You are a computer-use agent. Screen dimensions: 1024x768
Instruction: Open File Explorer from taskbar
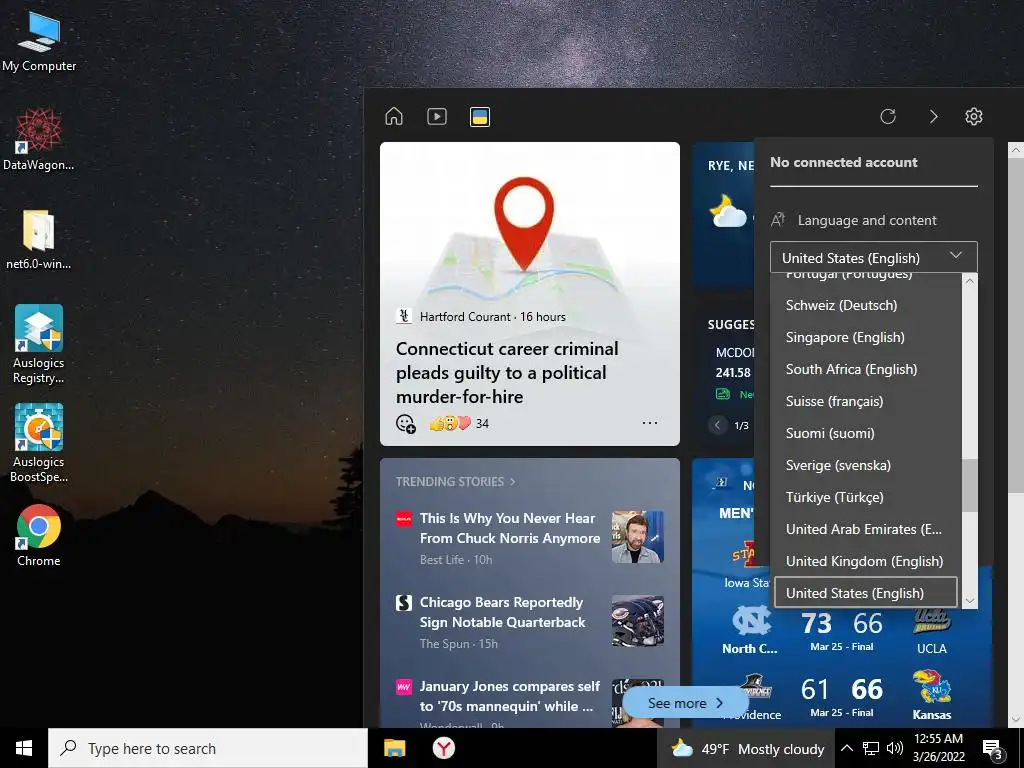click(394, 748)
